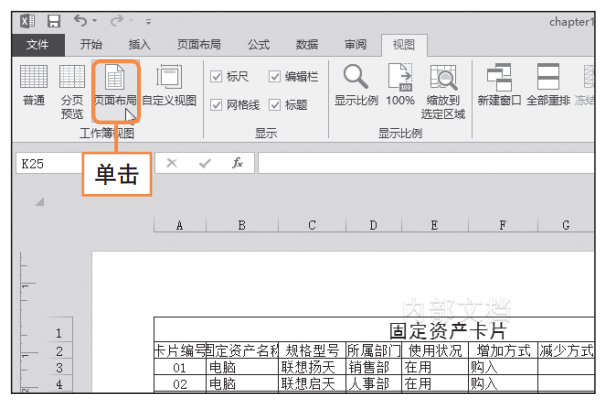
Task: Click cell 人事部
Action: pos(373,384)
